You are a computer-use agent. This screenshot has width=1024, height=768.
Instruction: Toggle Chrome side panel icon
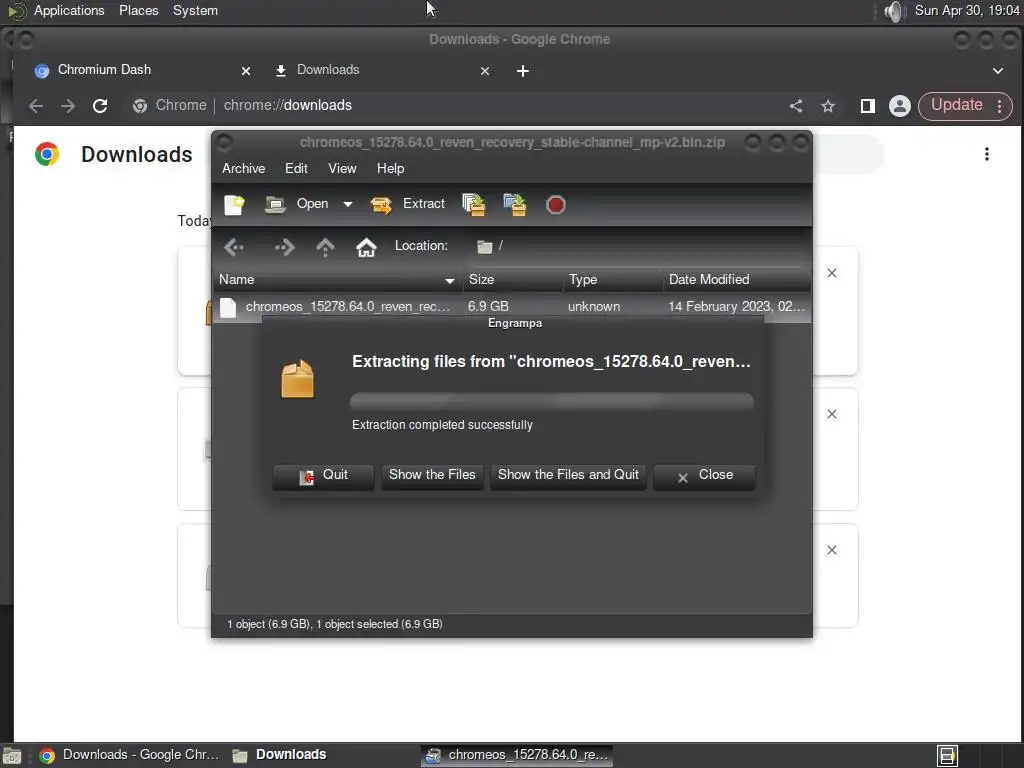click(x=867, y=106)
